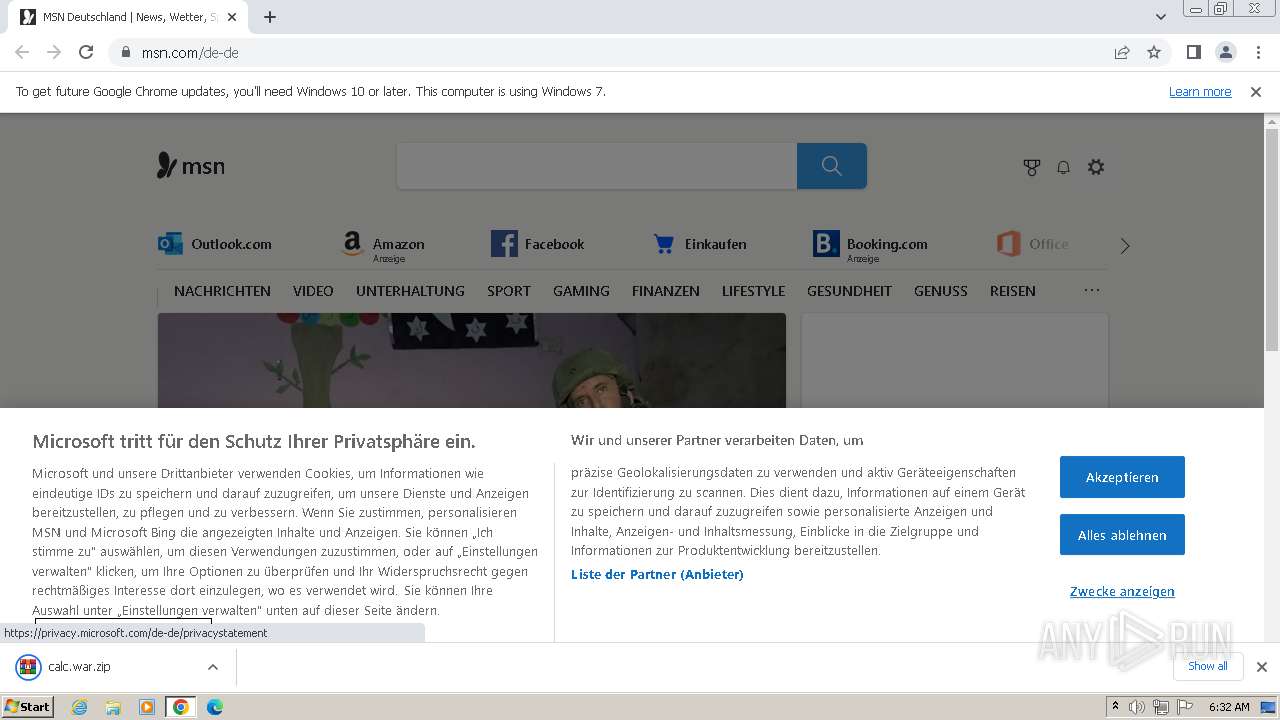This screenshot has height=720, width=1280.
Task: Open the Booking.com shortcut
Action: coord(871,246)
